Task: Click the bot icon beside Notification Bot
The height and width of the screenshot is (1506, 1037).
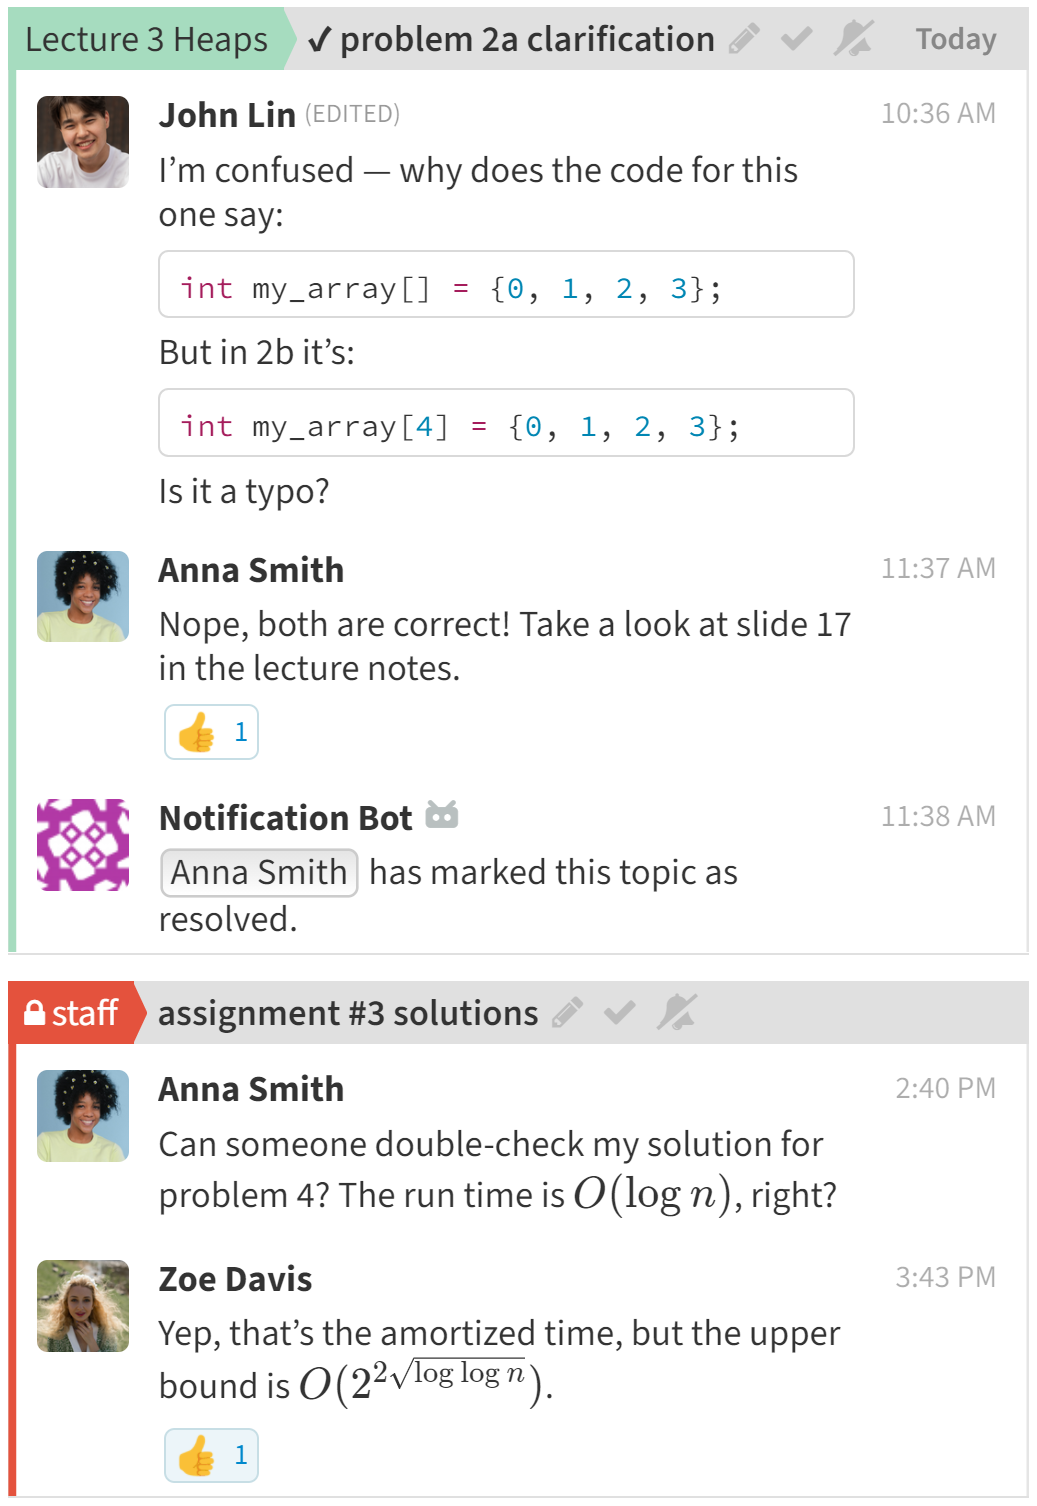Action: [441, 816]
